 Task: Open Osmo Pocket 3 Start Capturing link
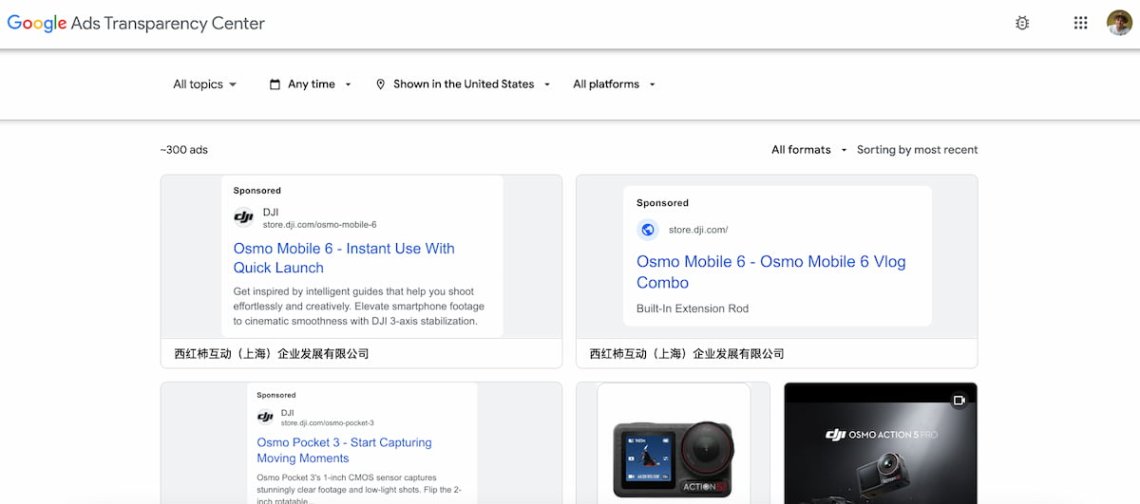click(x=344, y=450)
